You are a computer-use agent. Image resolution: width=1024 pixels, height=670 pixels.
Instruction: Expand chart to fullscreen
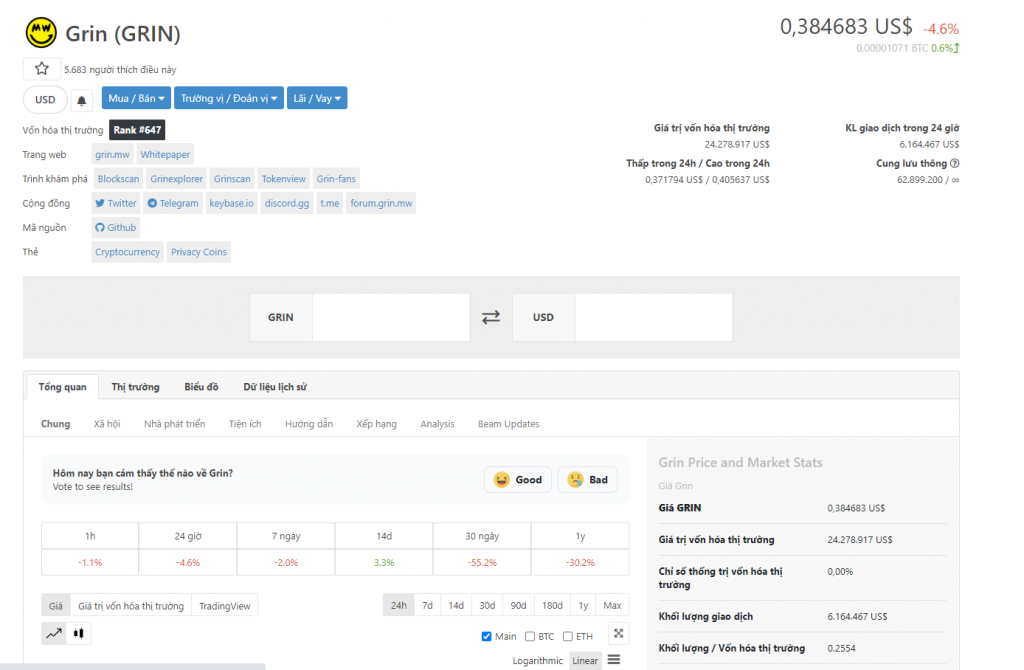tap(618, 633)
